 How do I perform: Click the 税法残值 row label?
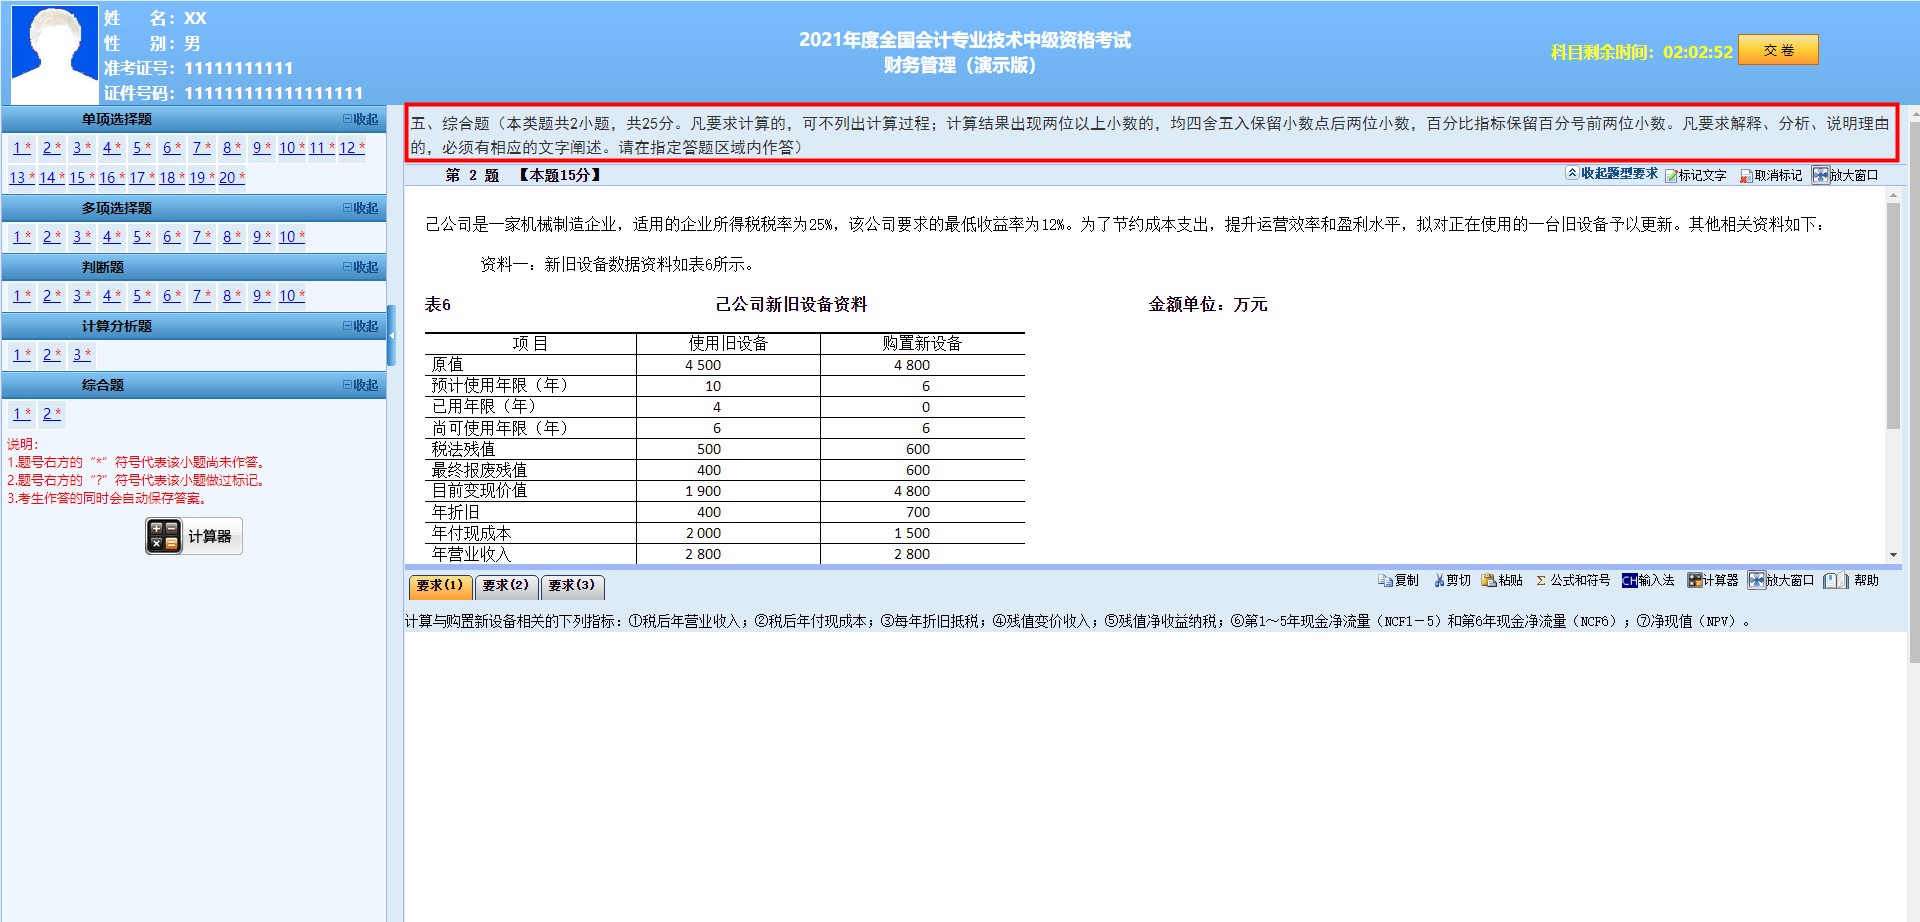(x=463, y=449)
